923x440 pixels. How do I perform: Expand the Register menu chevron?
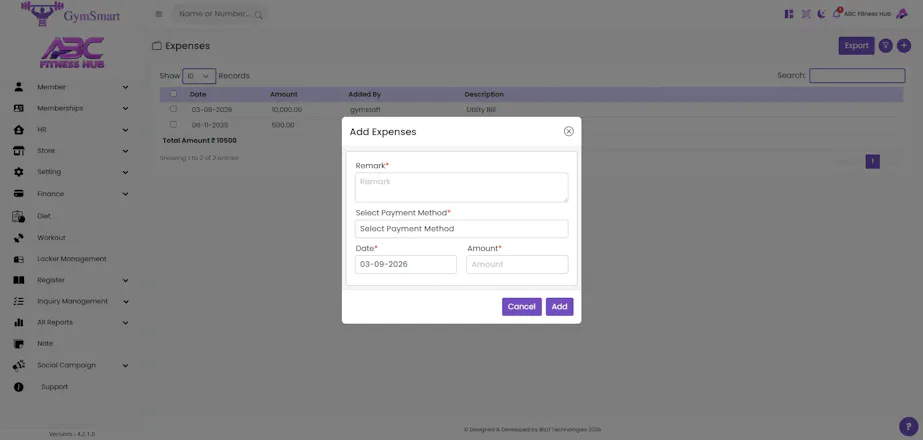(x=125, y=280)
